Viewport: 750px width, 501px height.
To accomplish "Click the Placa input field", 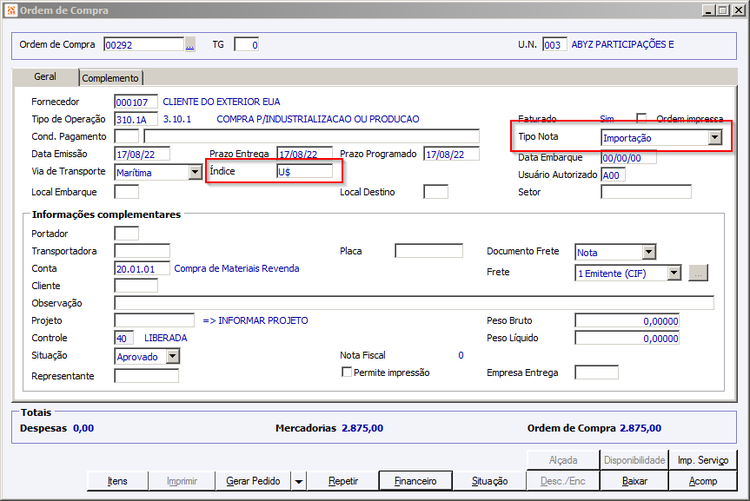I will point(429,251).
